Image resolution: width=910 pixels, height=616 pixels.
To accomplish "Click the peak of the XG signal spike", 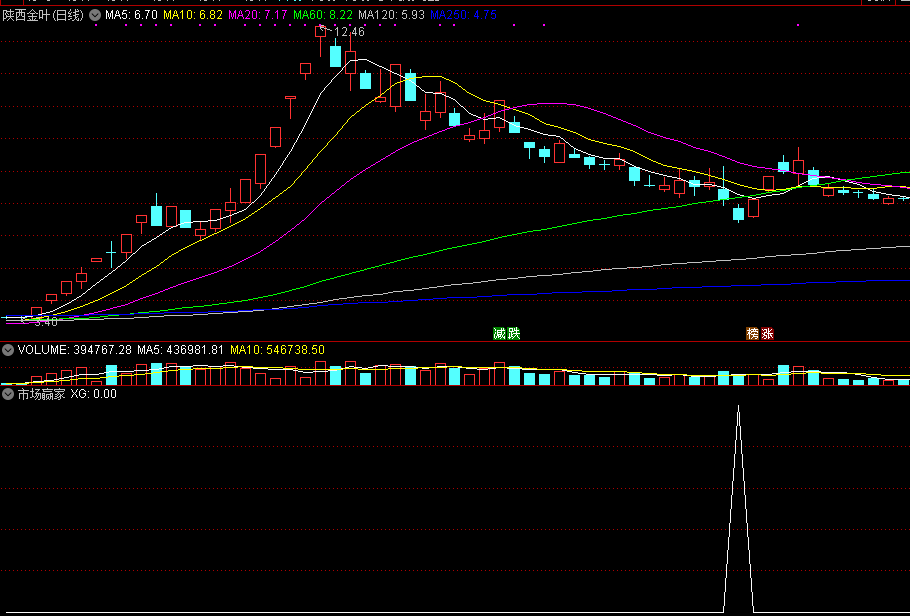I will [738, 406].
